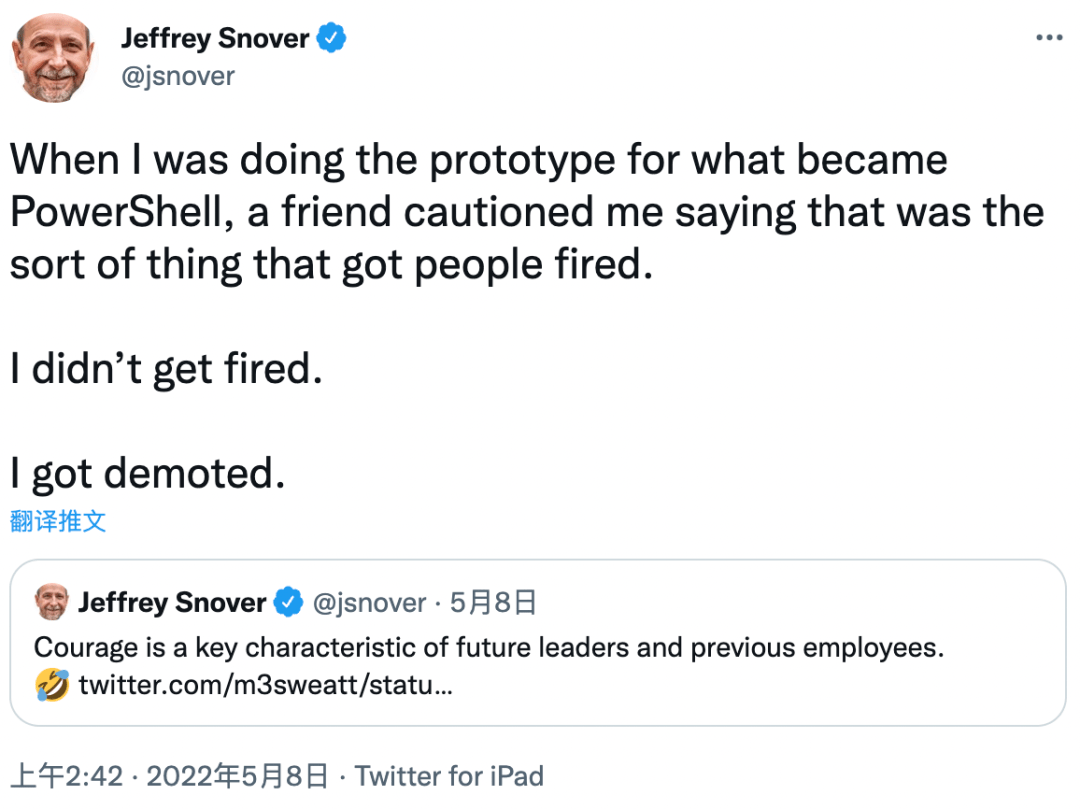Click the @jsnover handle under author name

pyautogui.click(x=177, y=76)
